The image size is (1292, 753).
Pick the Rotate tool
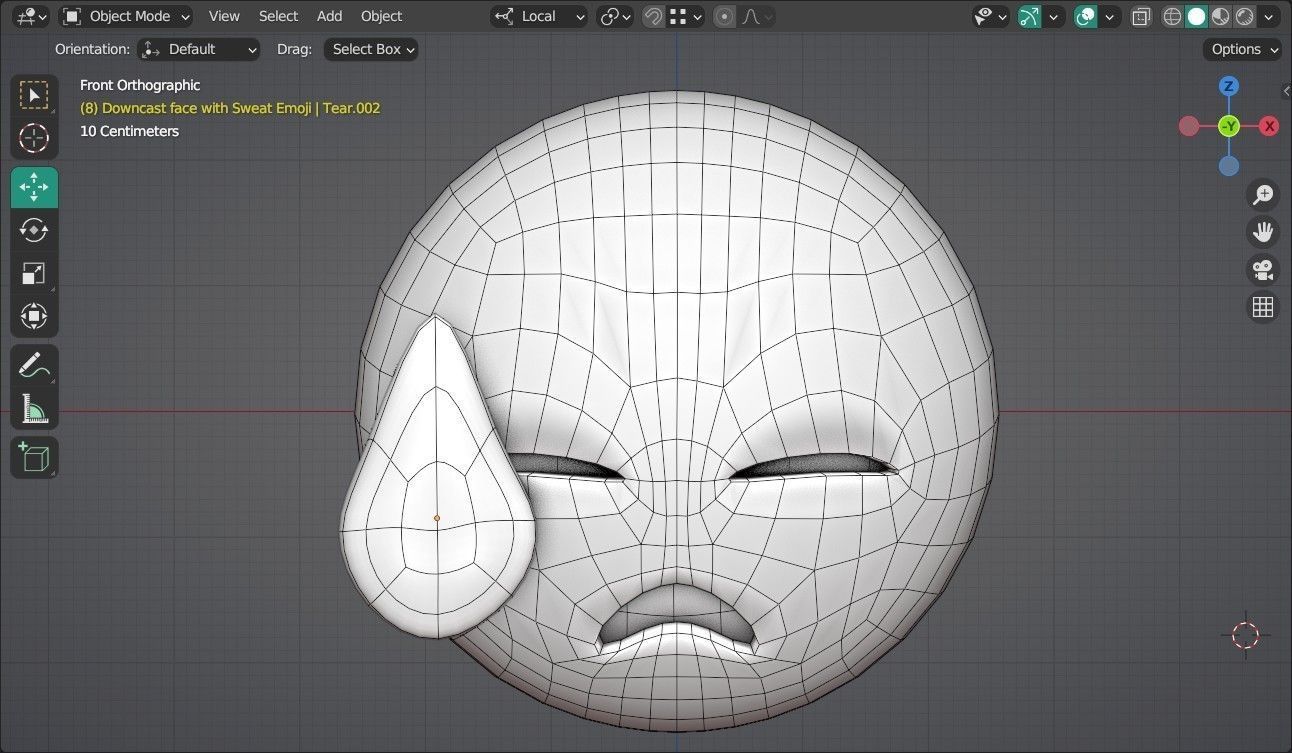point(34,230)
